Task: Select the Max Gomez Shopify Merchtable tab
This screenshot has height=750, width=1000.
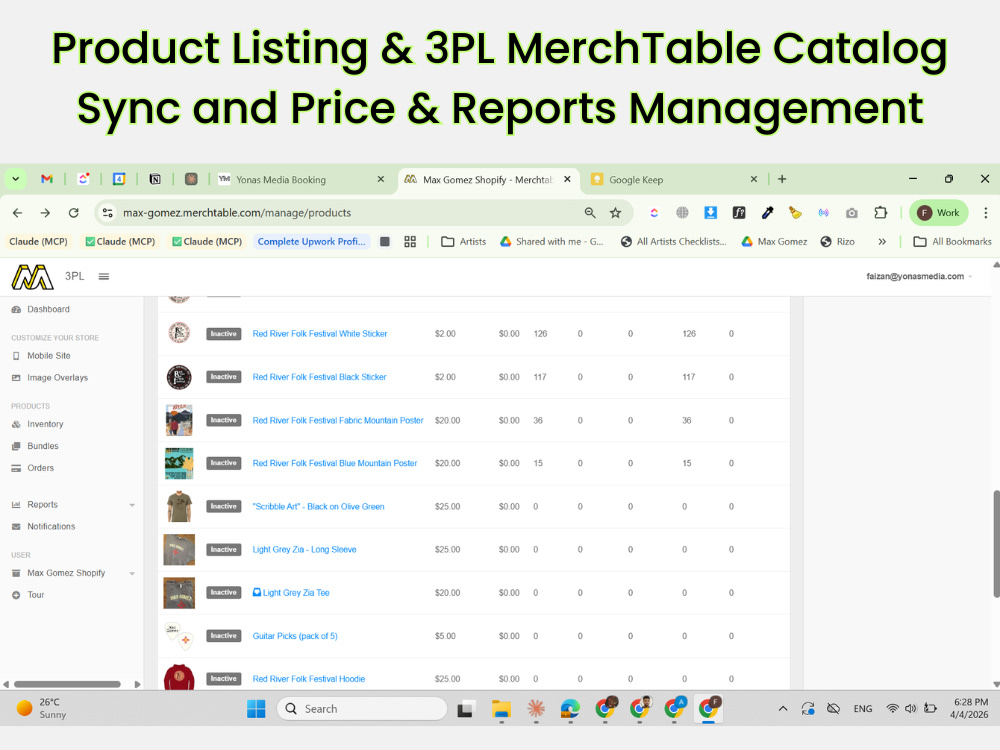Action: (487, 180)
